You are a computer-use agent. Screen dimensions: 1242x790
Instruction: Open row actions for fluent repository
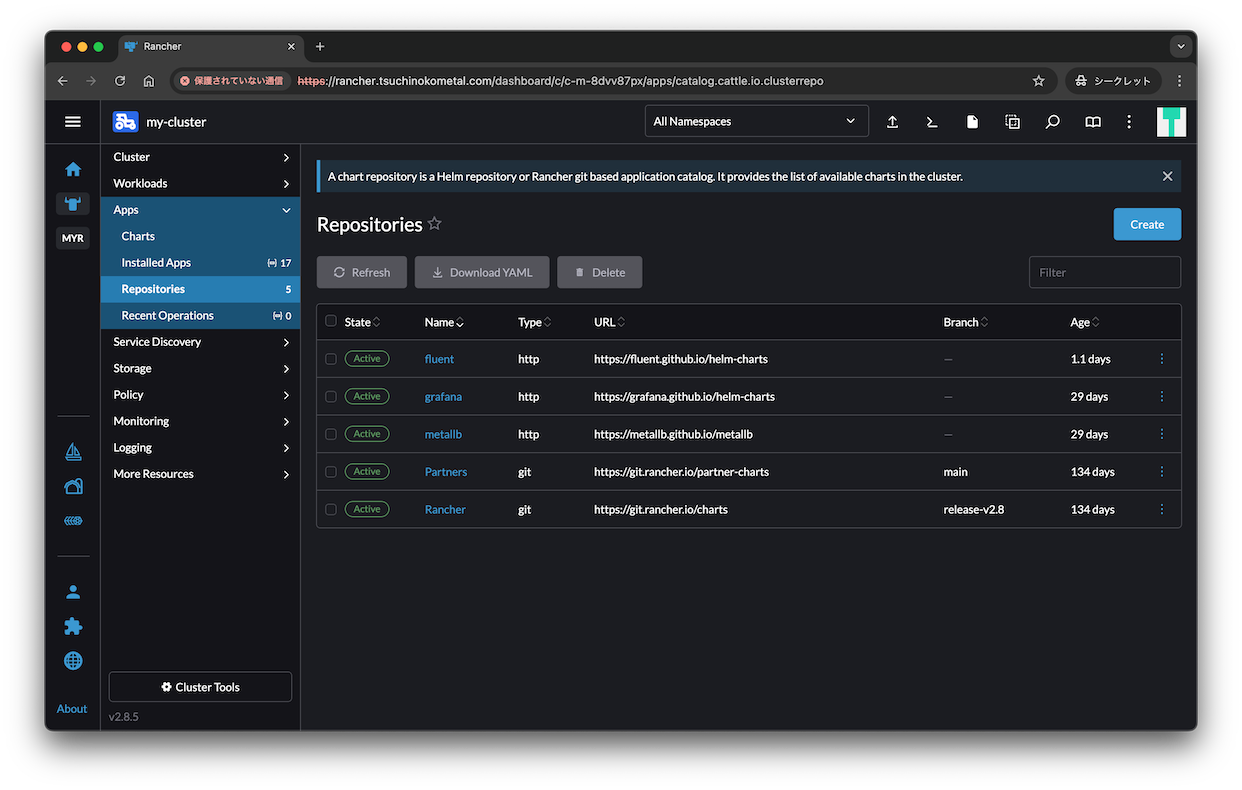pos(1161,359)
